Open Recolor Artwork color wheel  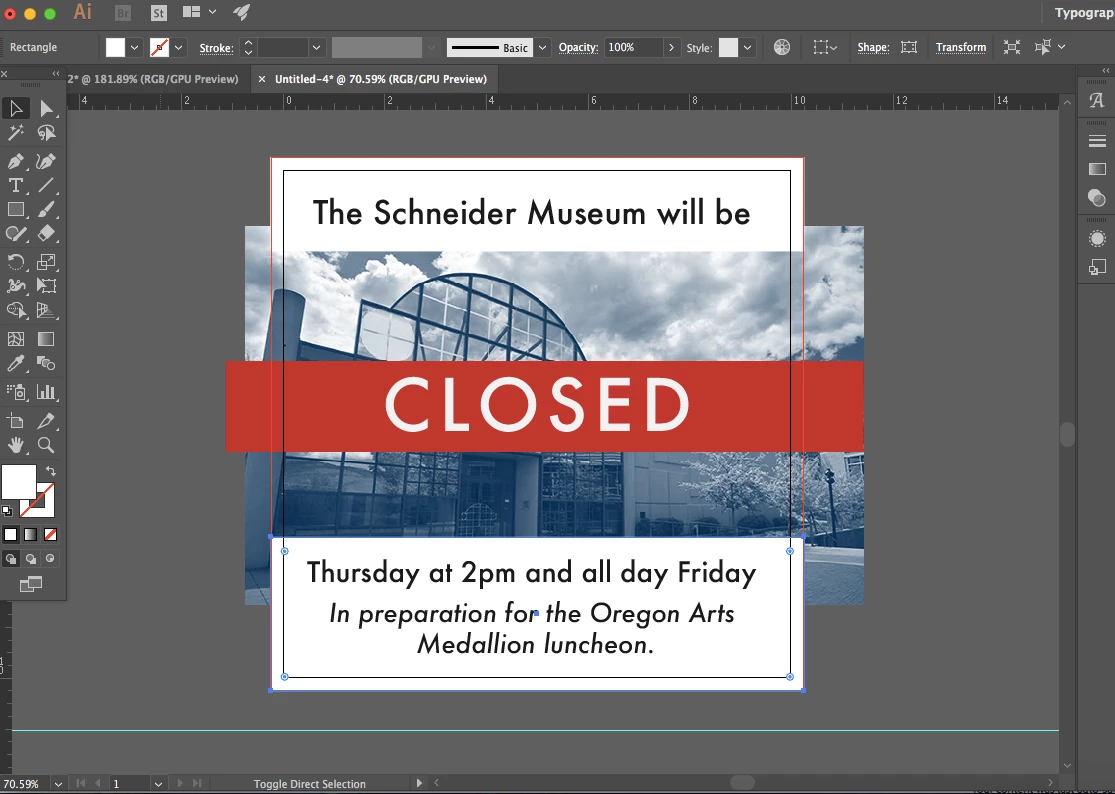781,48
